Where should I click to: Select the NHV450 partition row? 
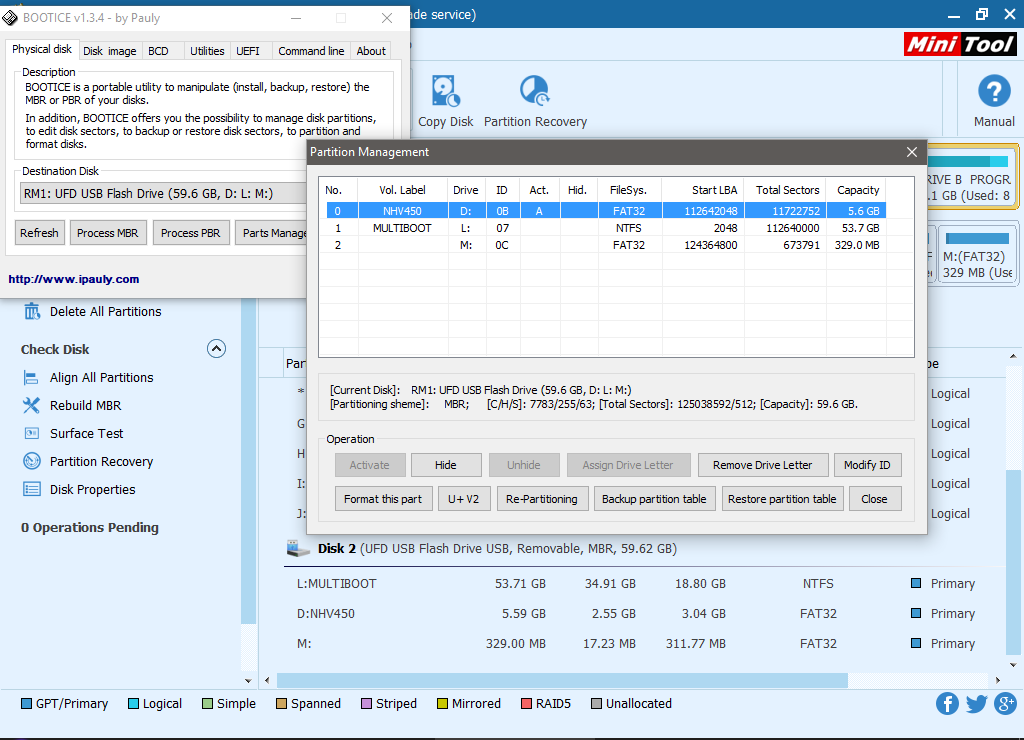coord(605,211)
